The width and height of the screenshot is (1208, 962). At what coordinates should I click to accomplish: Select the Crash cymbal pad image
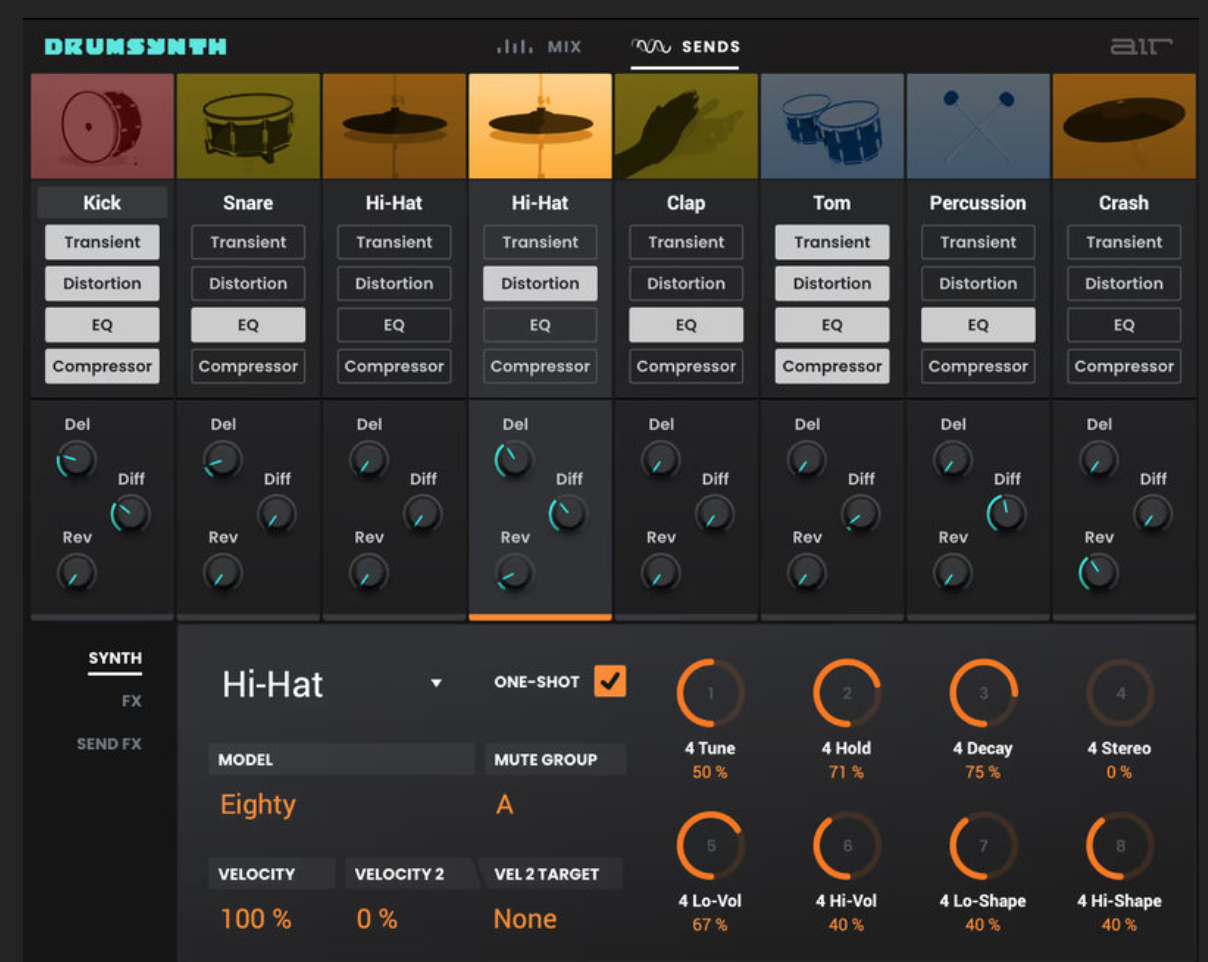pyautogui.click(x=1124, y=126)
